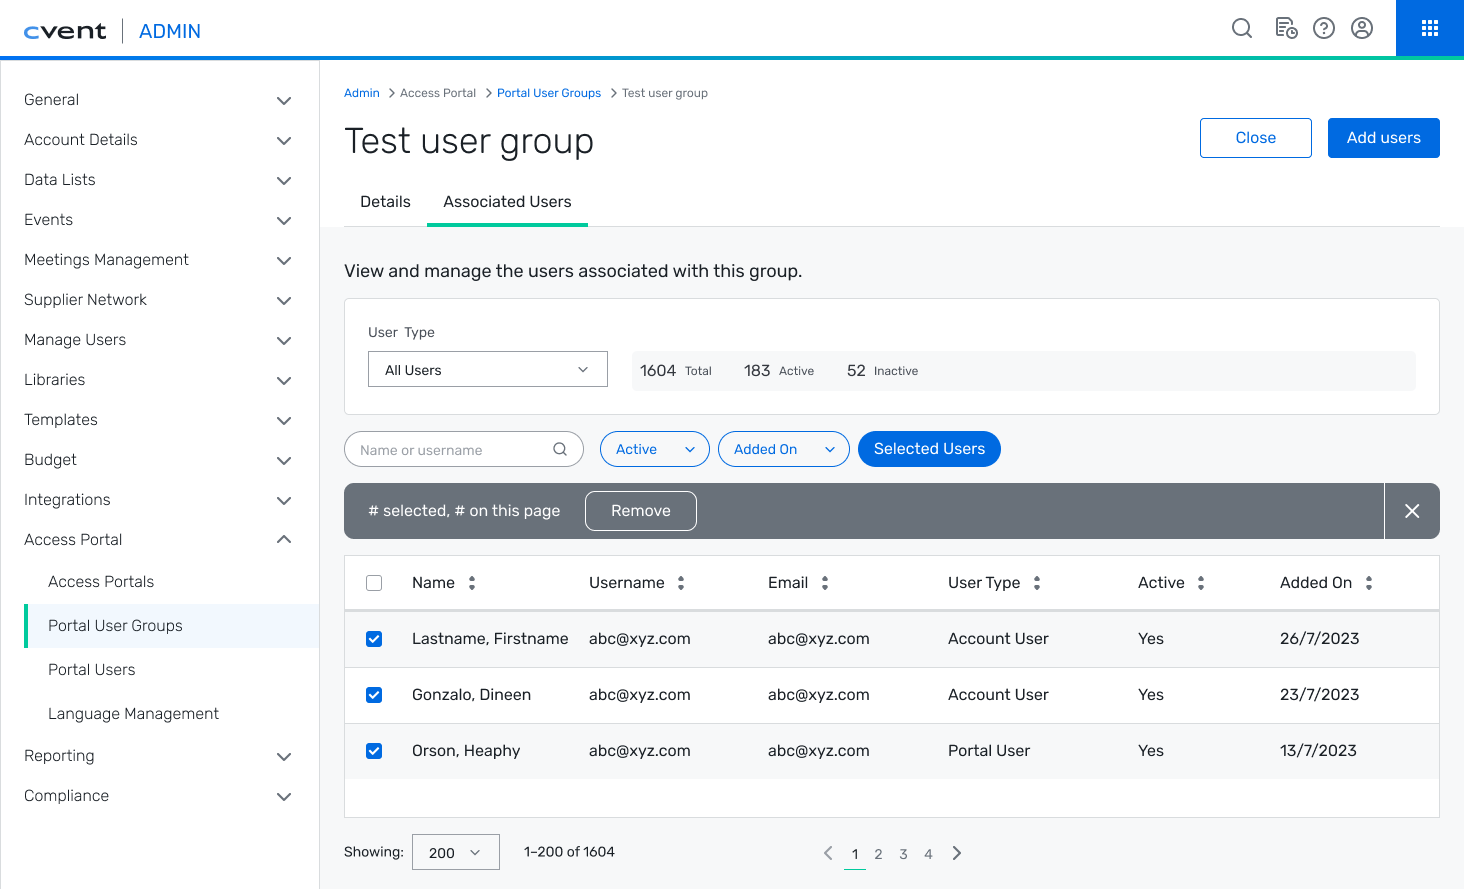Go to page 2
The height and width of the screenshot is (889, 1464).
click(878, 854)
